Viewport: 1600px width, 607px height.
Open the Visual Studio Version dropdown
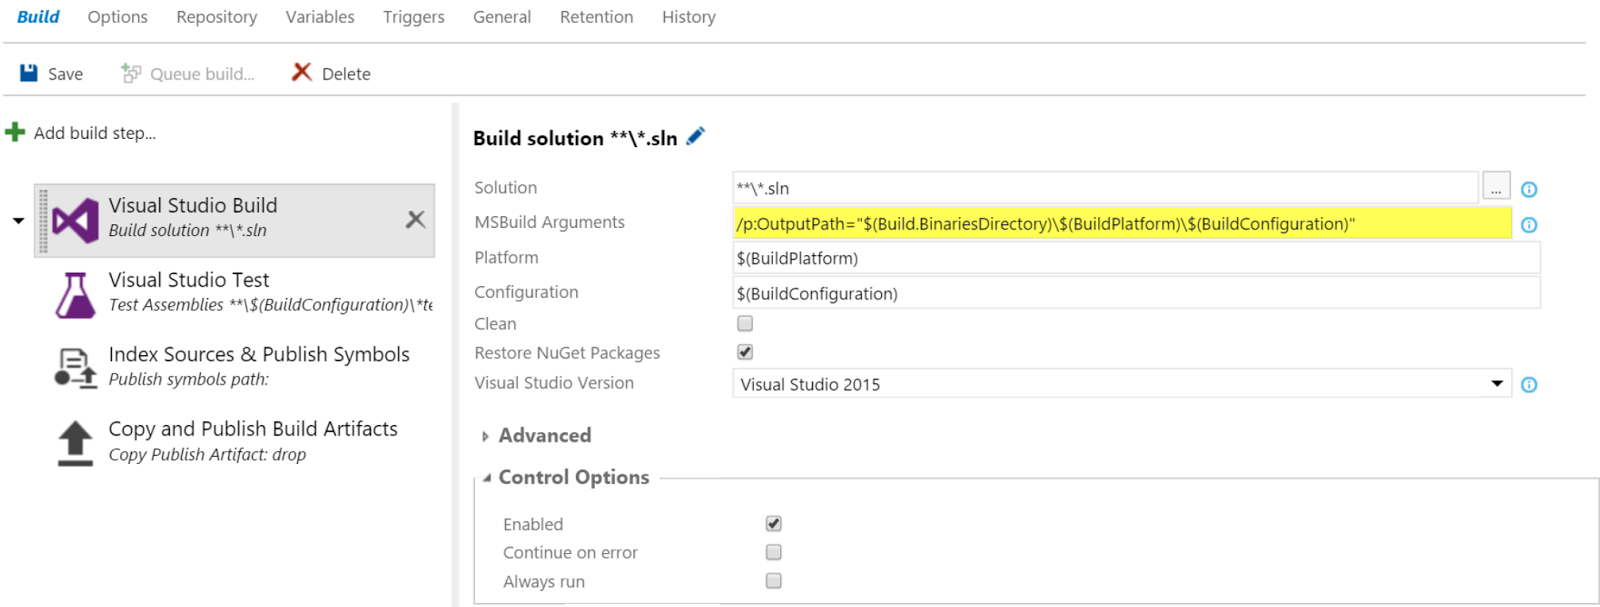click(1122, 384)
